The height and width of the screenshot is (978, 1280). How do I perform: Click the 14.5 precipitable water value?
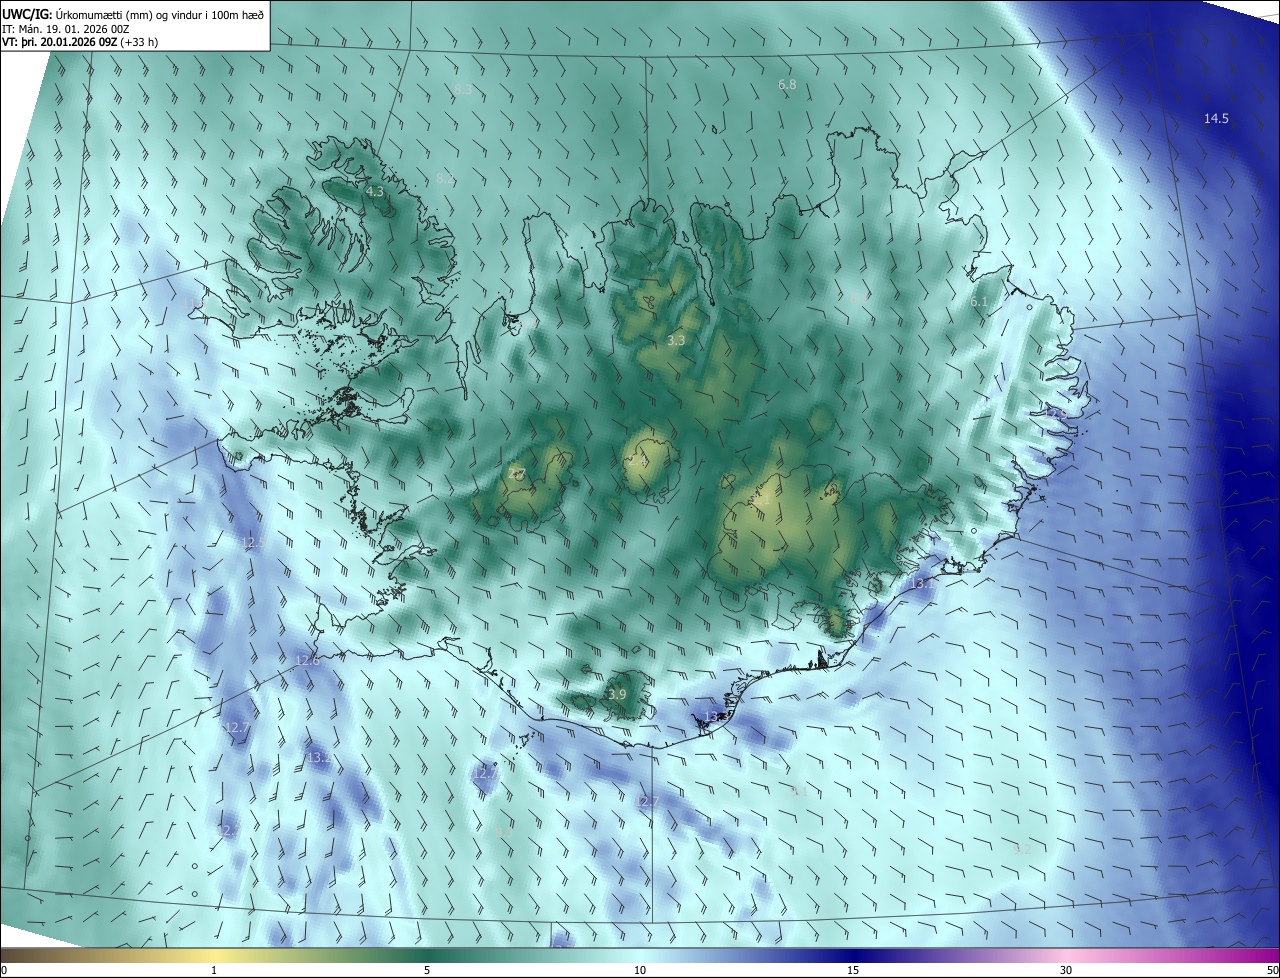(x=1216, y=119)
